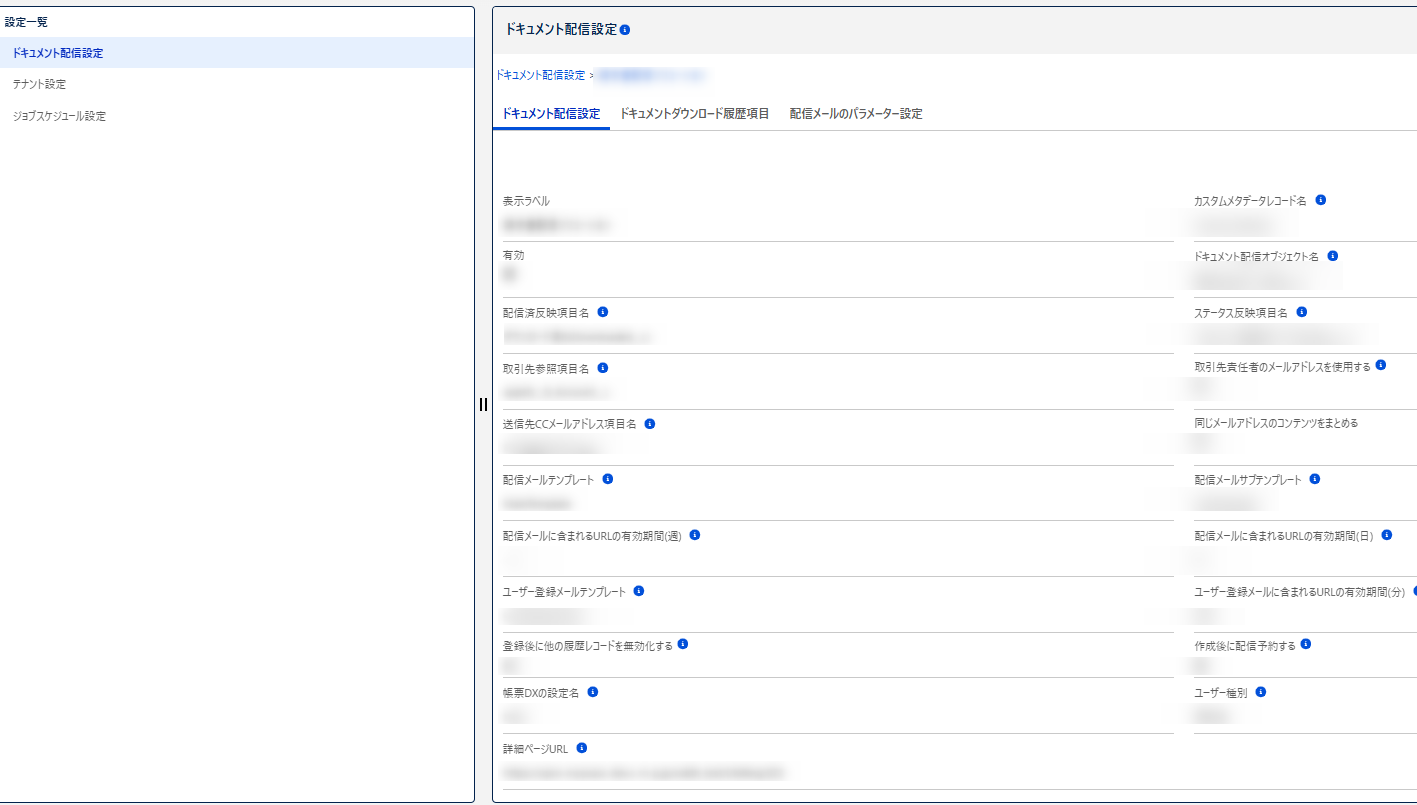Click info icon next to 取引先参照項目名
This screenshot has width=1417, height=805.
[x=602, y=368]
